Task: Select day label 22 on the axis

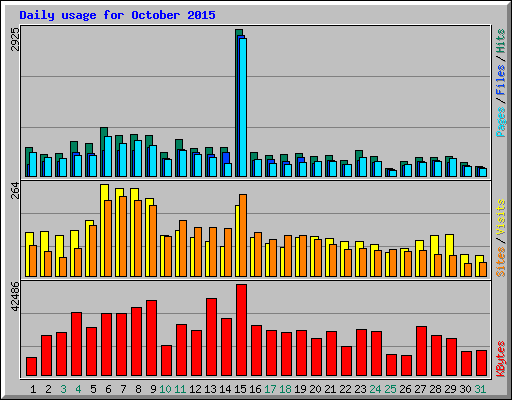Action: [x=345, y=389]
